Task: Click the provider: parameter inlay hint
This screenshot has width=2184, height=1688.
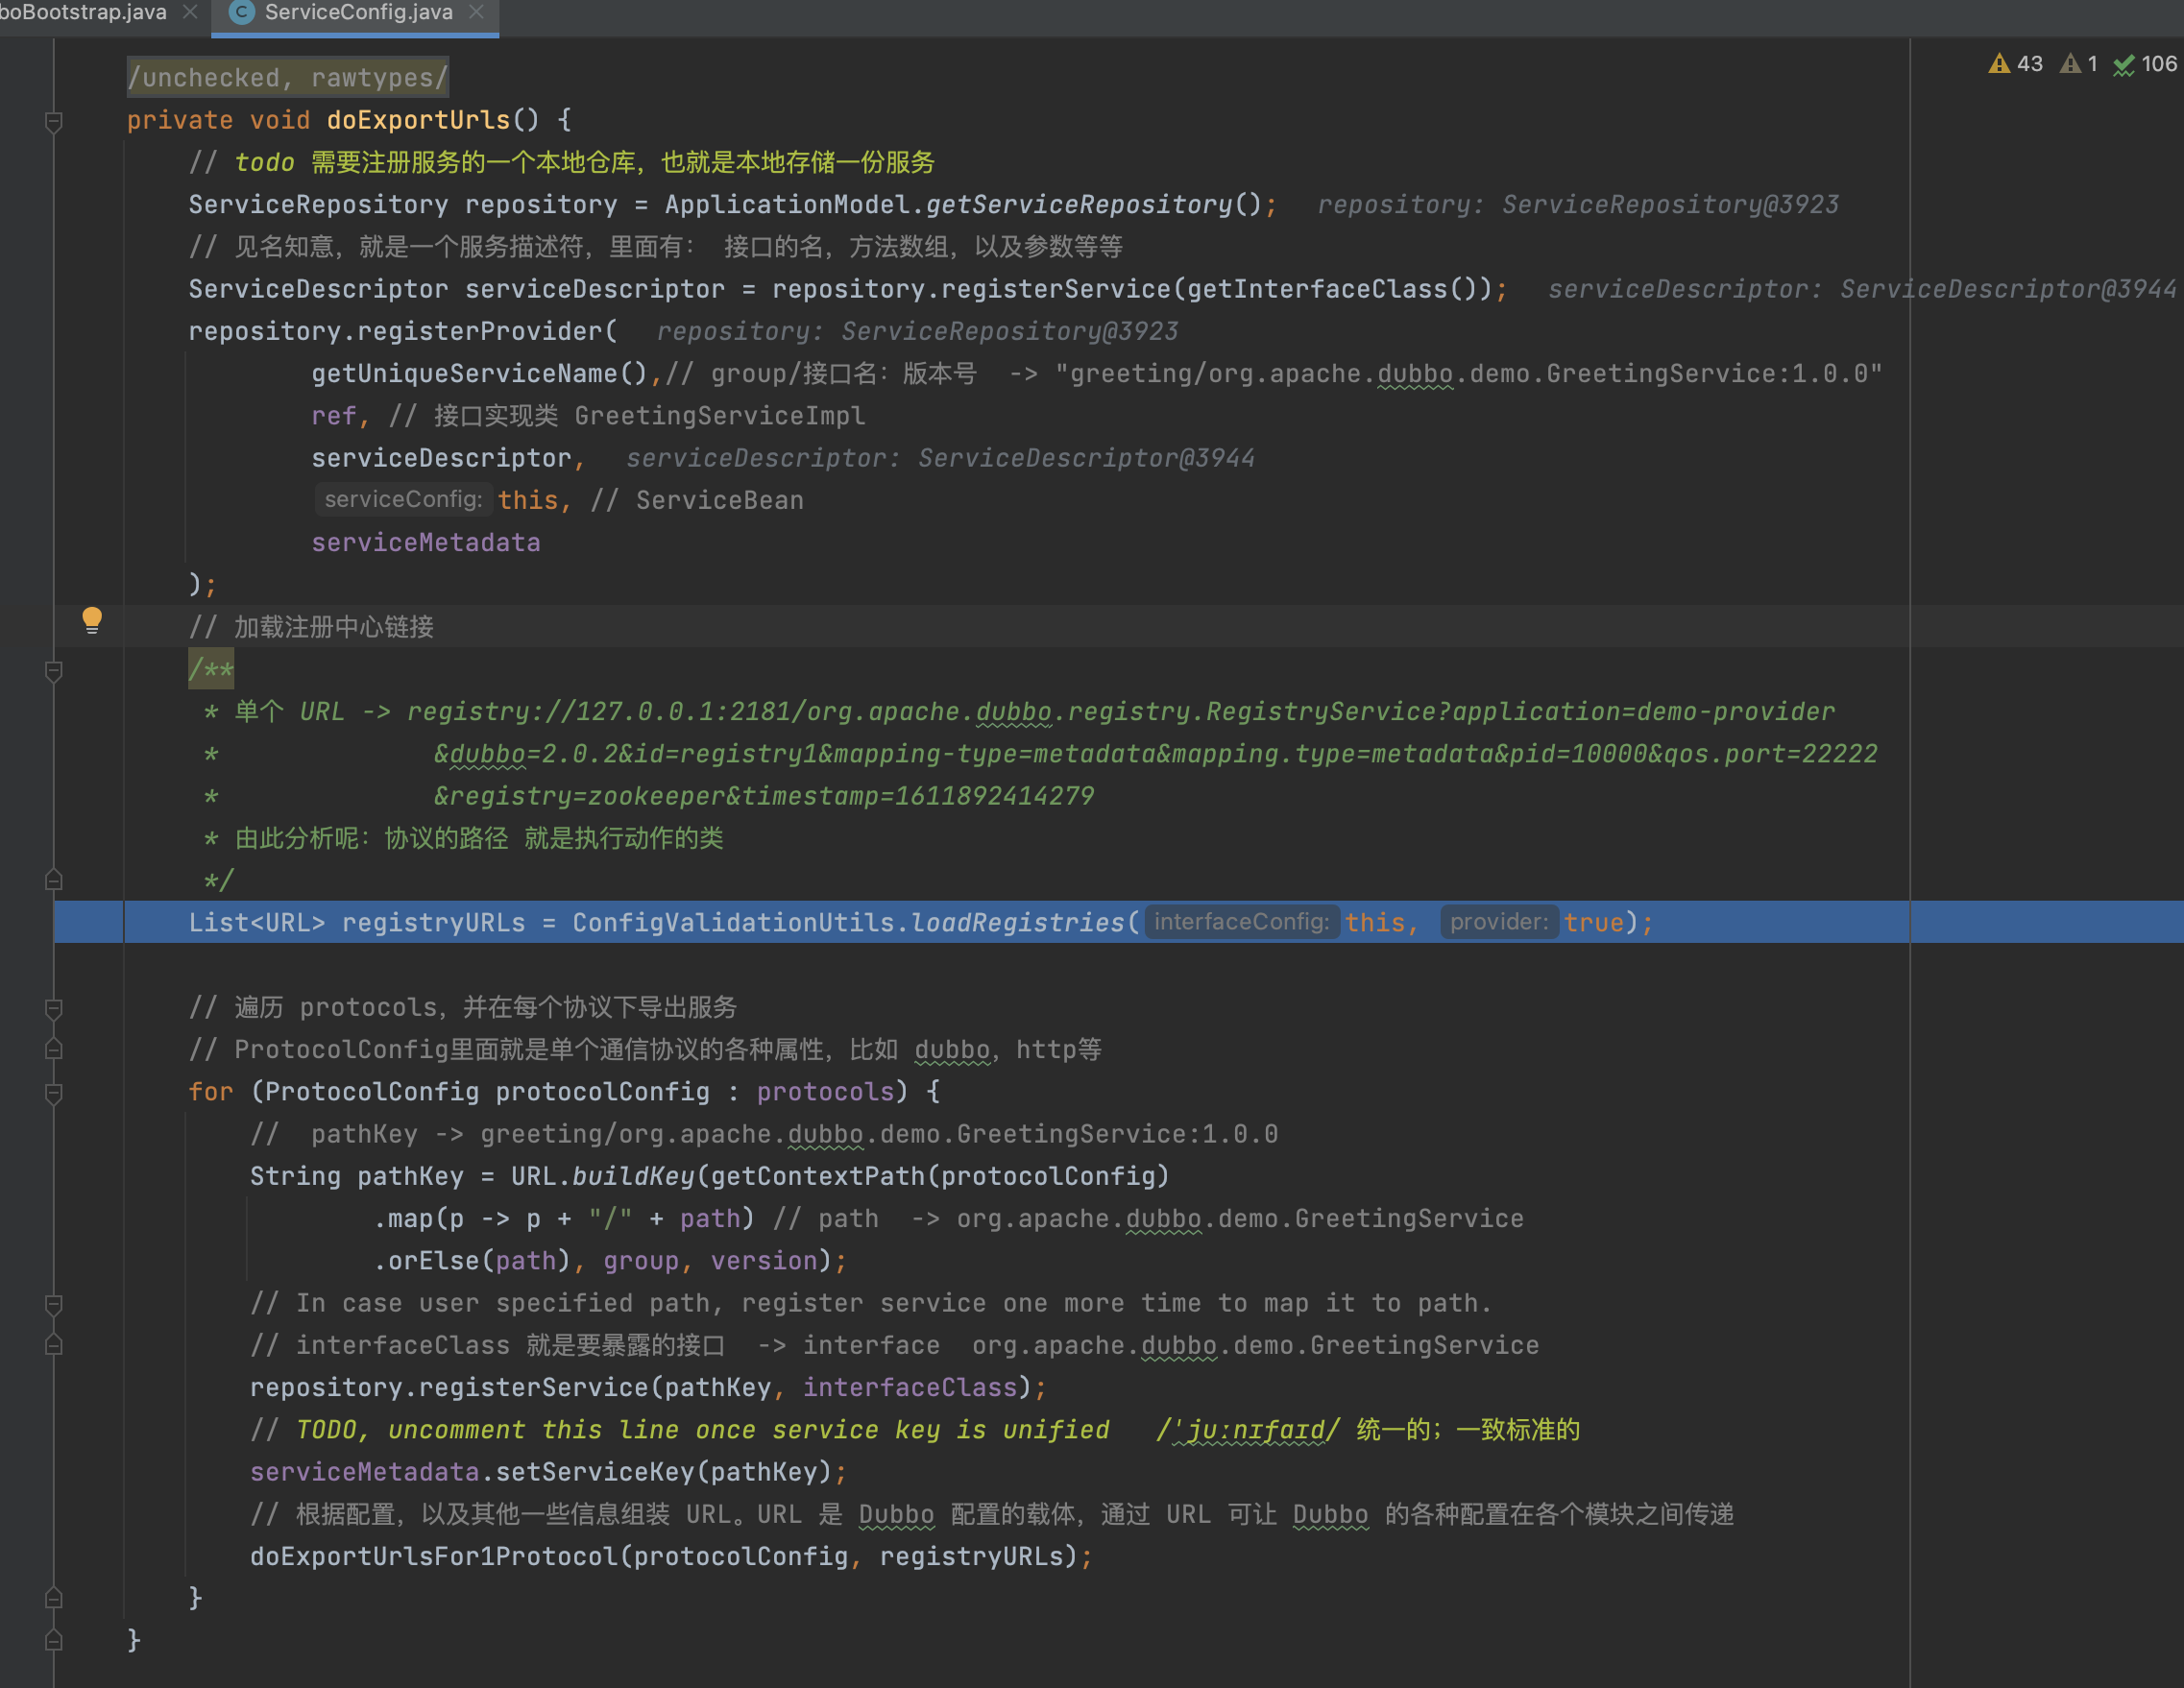Action: [x=1498, y=921]
